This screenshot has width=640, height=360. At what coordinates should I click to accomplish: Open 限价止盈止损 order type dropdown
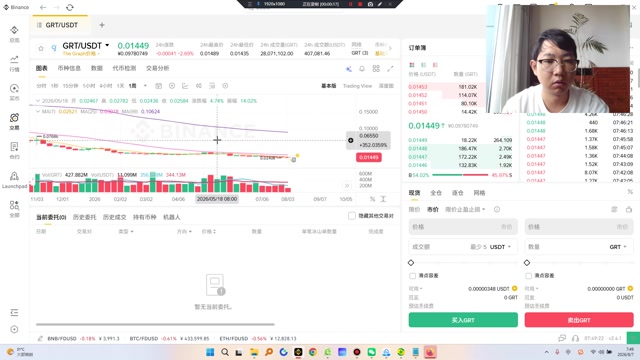465,209
